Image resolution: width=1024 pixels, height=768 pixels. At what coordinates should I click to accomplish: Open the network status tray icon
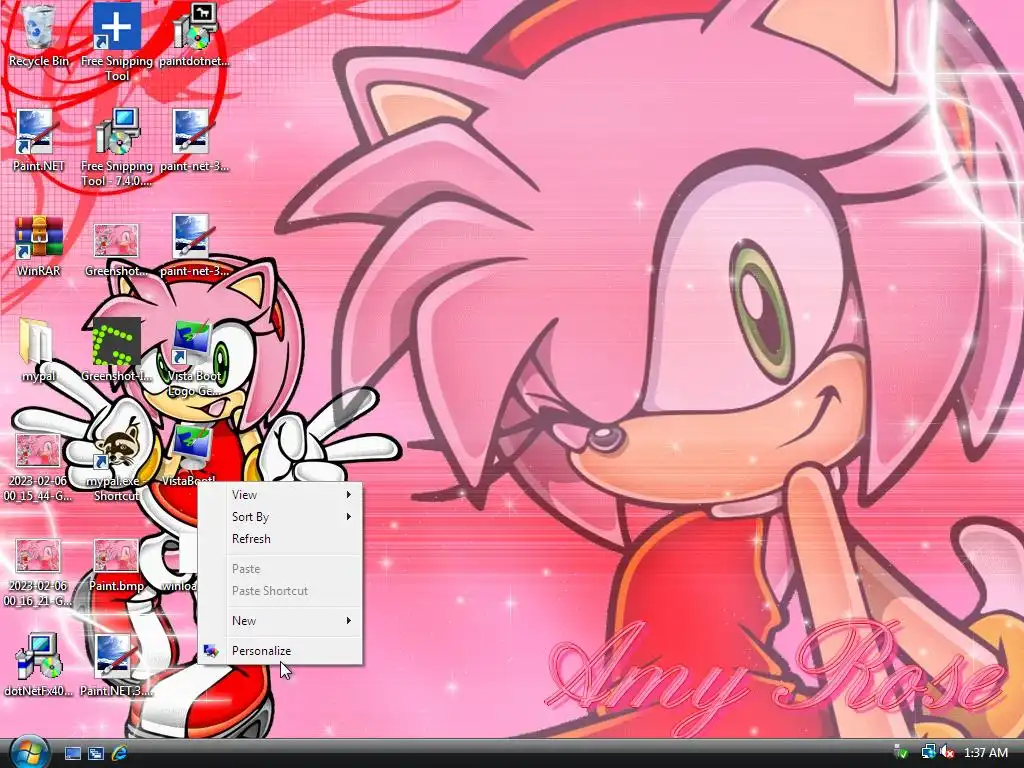928,753
